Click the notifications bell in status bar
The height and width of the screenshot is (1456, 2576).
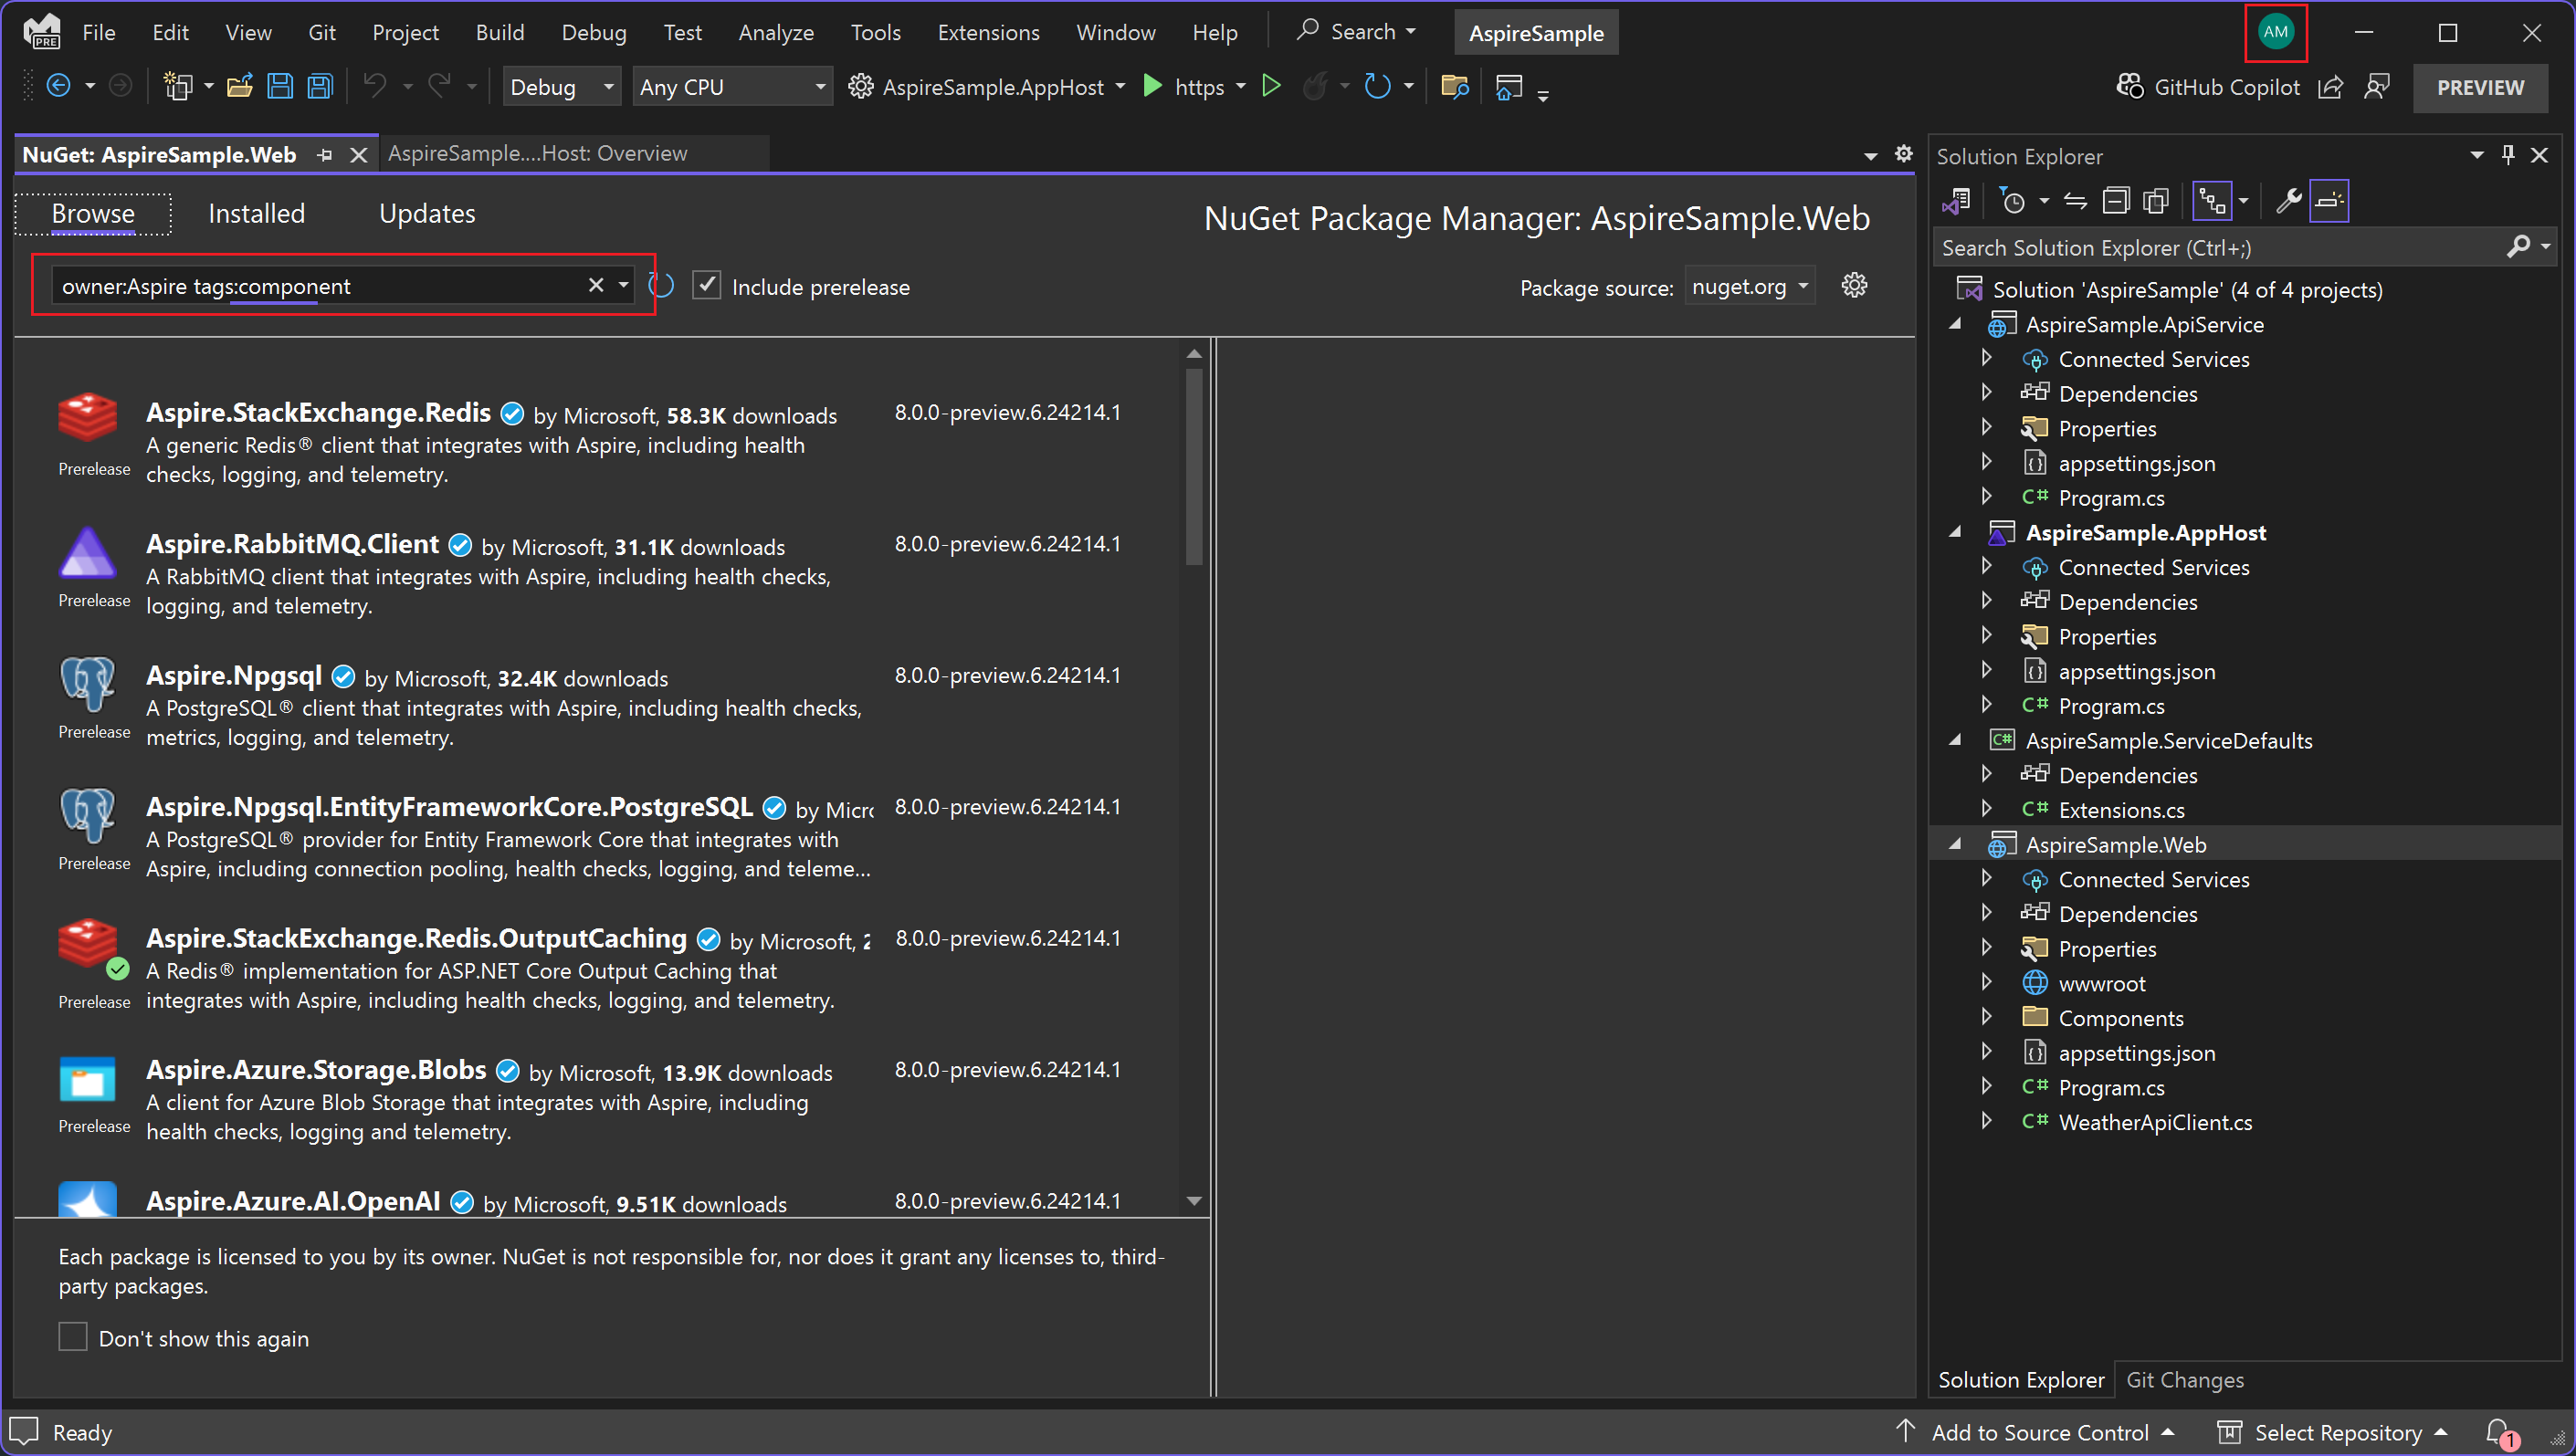click(x=2499, y=1433)
